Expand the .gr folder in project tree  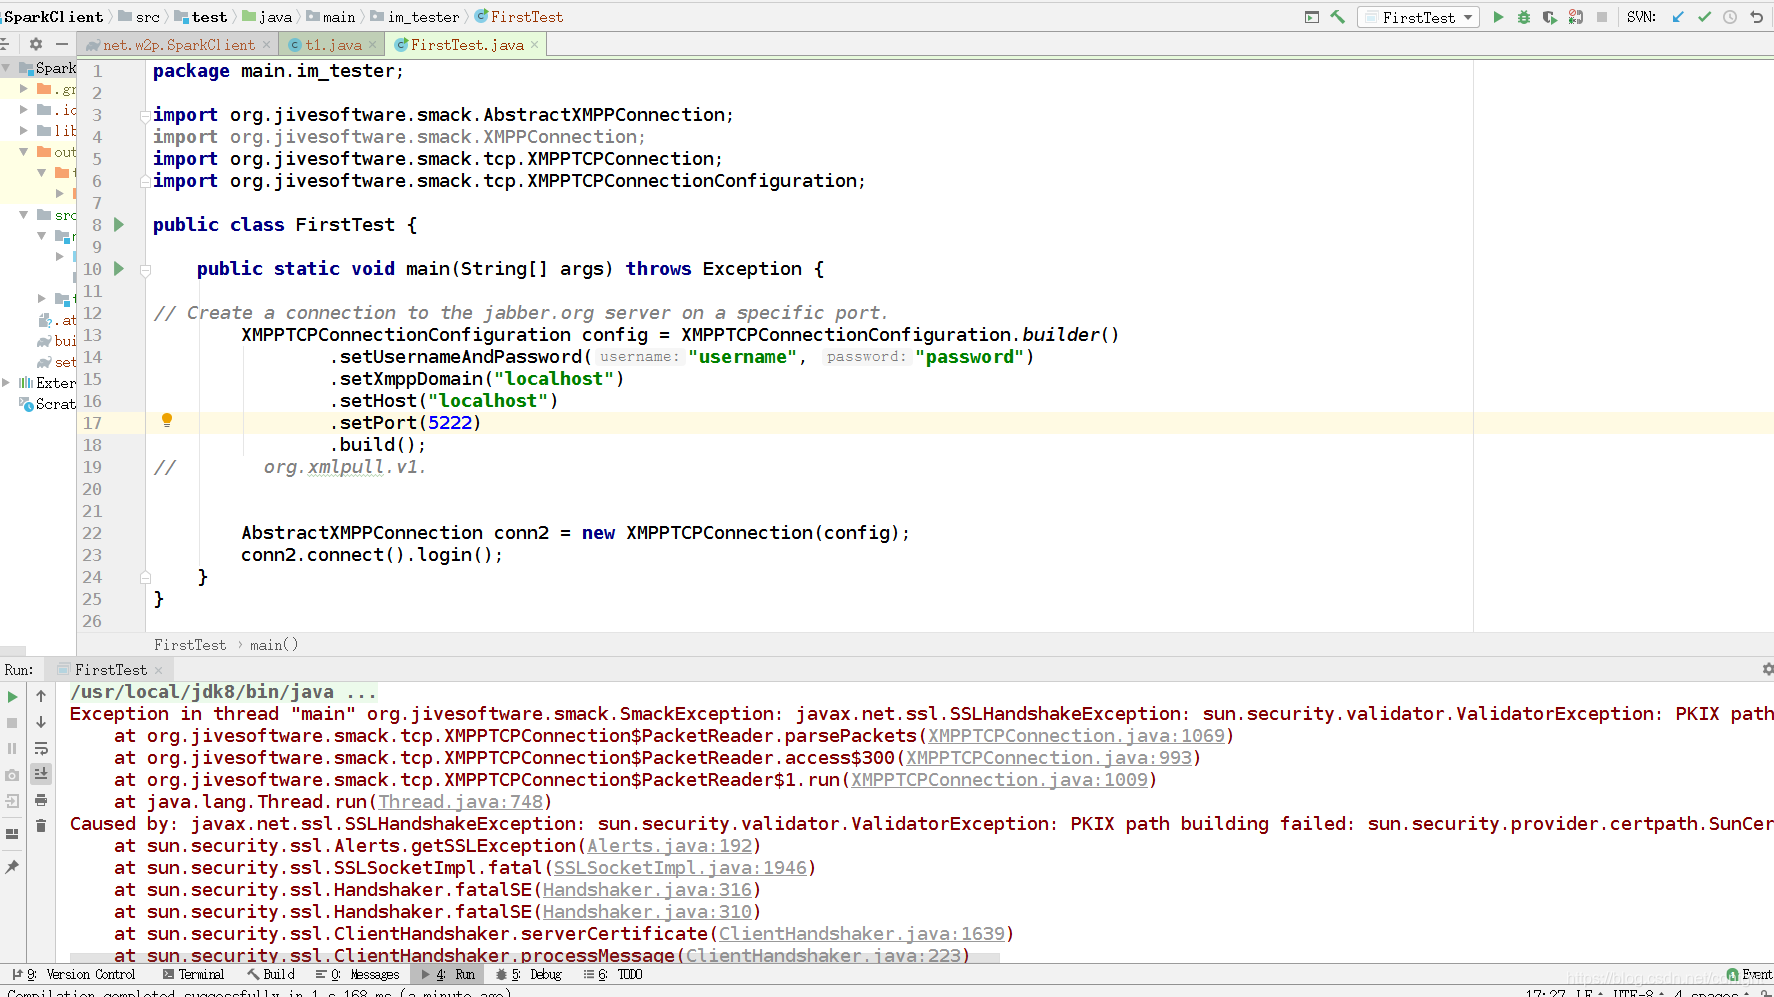[24, 89]
